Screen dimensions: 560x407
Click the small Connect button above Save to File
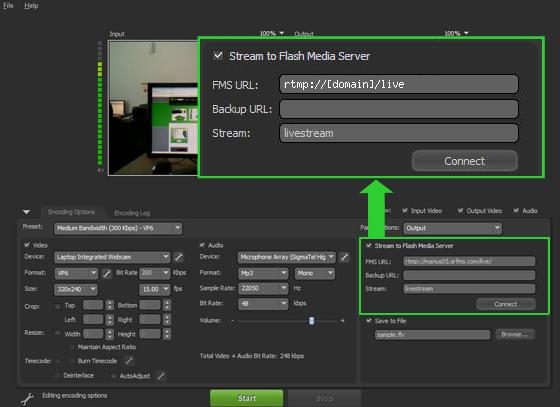[x=506, y=304]
